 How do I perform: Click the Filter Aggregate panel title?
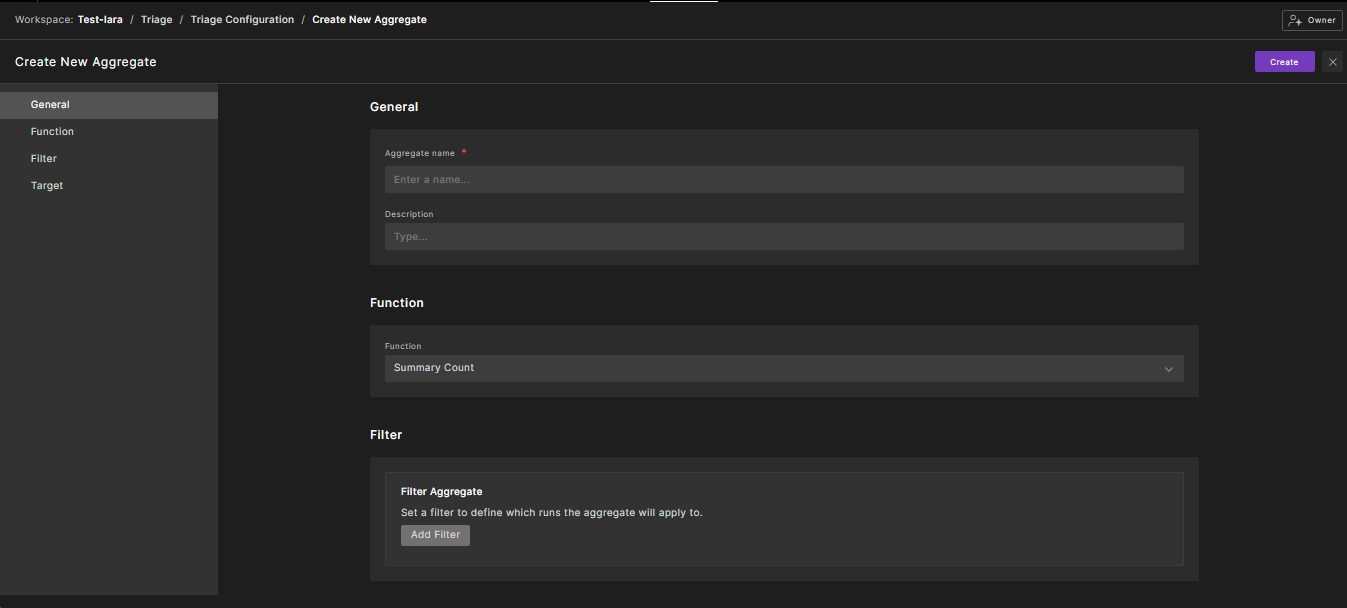click(441, 492)
